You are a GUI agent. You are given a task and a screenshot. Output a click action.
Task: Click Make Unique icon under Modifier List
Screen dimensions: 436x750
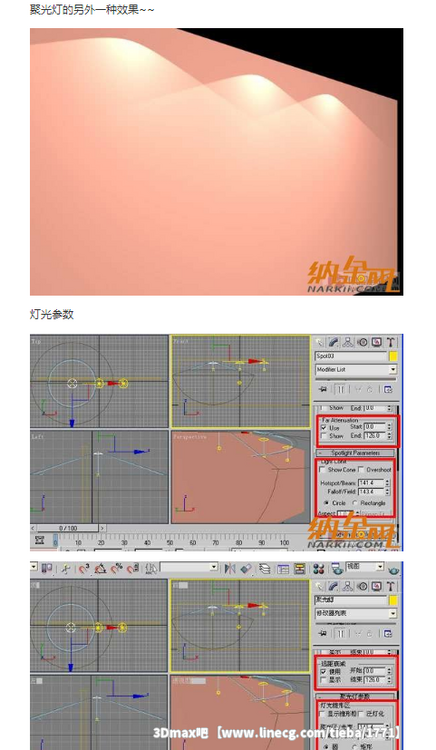coord(358,389)
